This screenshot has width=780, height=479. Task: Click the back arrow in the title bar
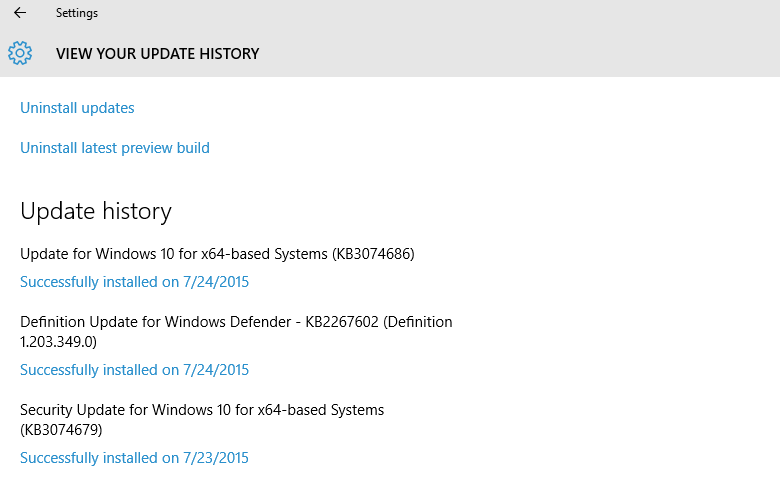click(x=20, y=13)
